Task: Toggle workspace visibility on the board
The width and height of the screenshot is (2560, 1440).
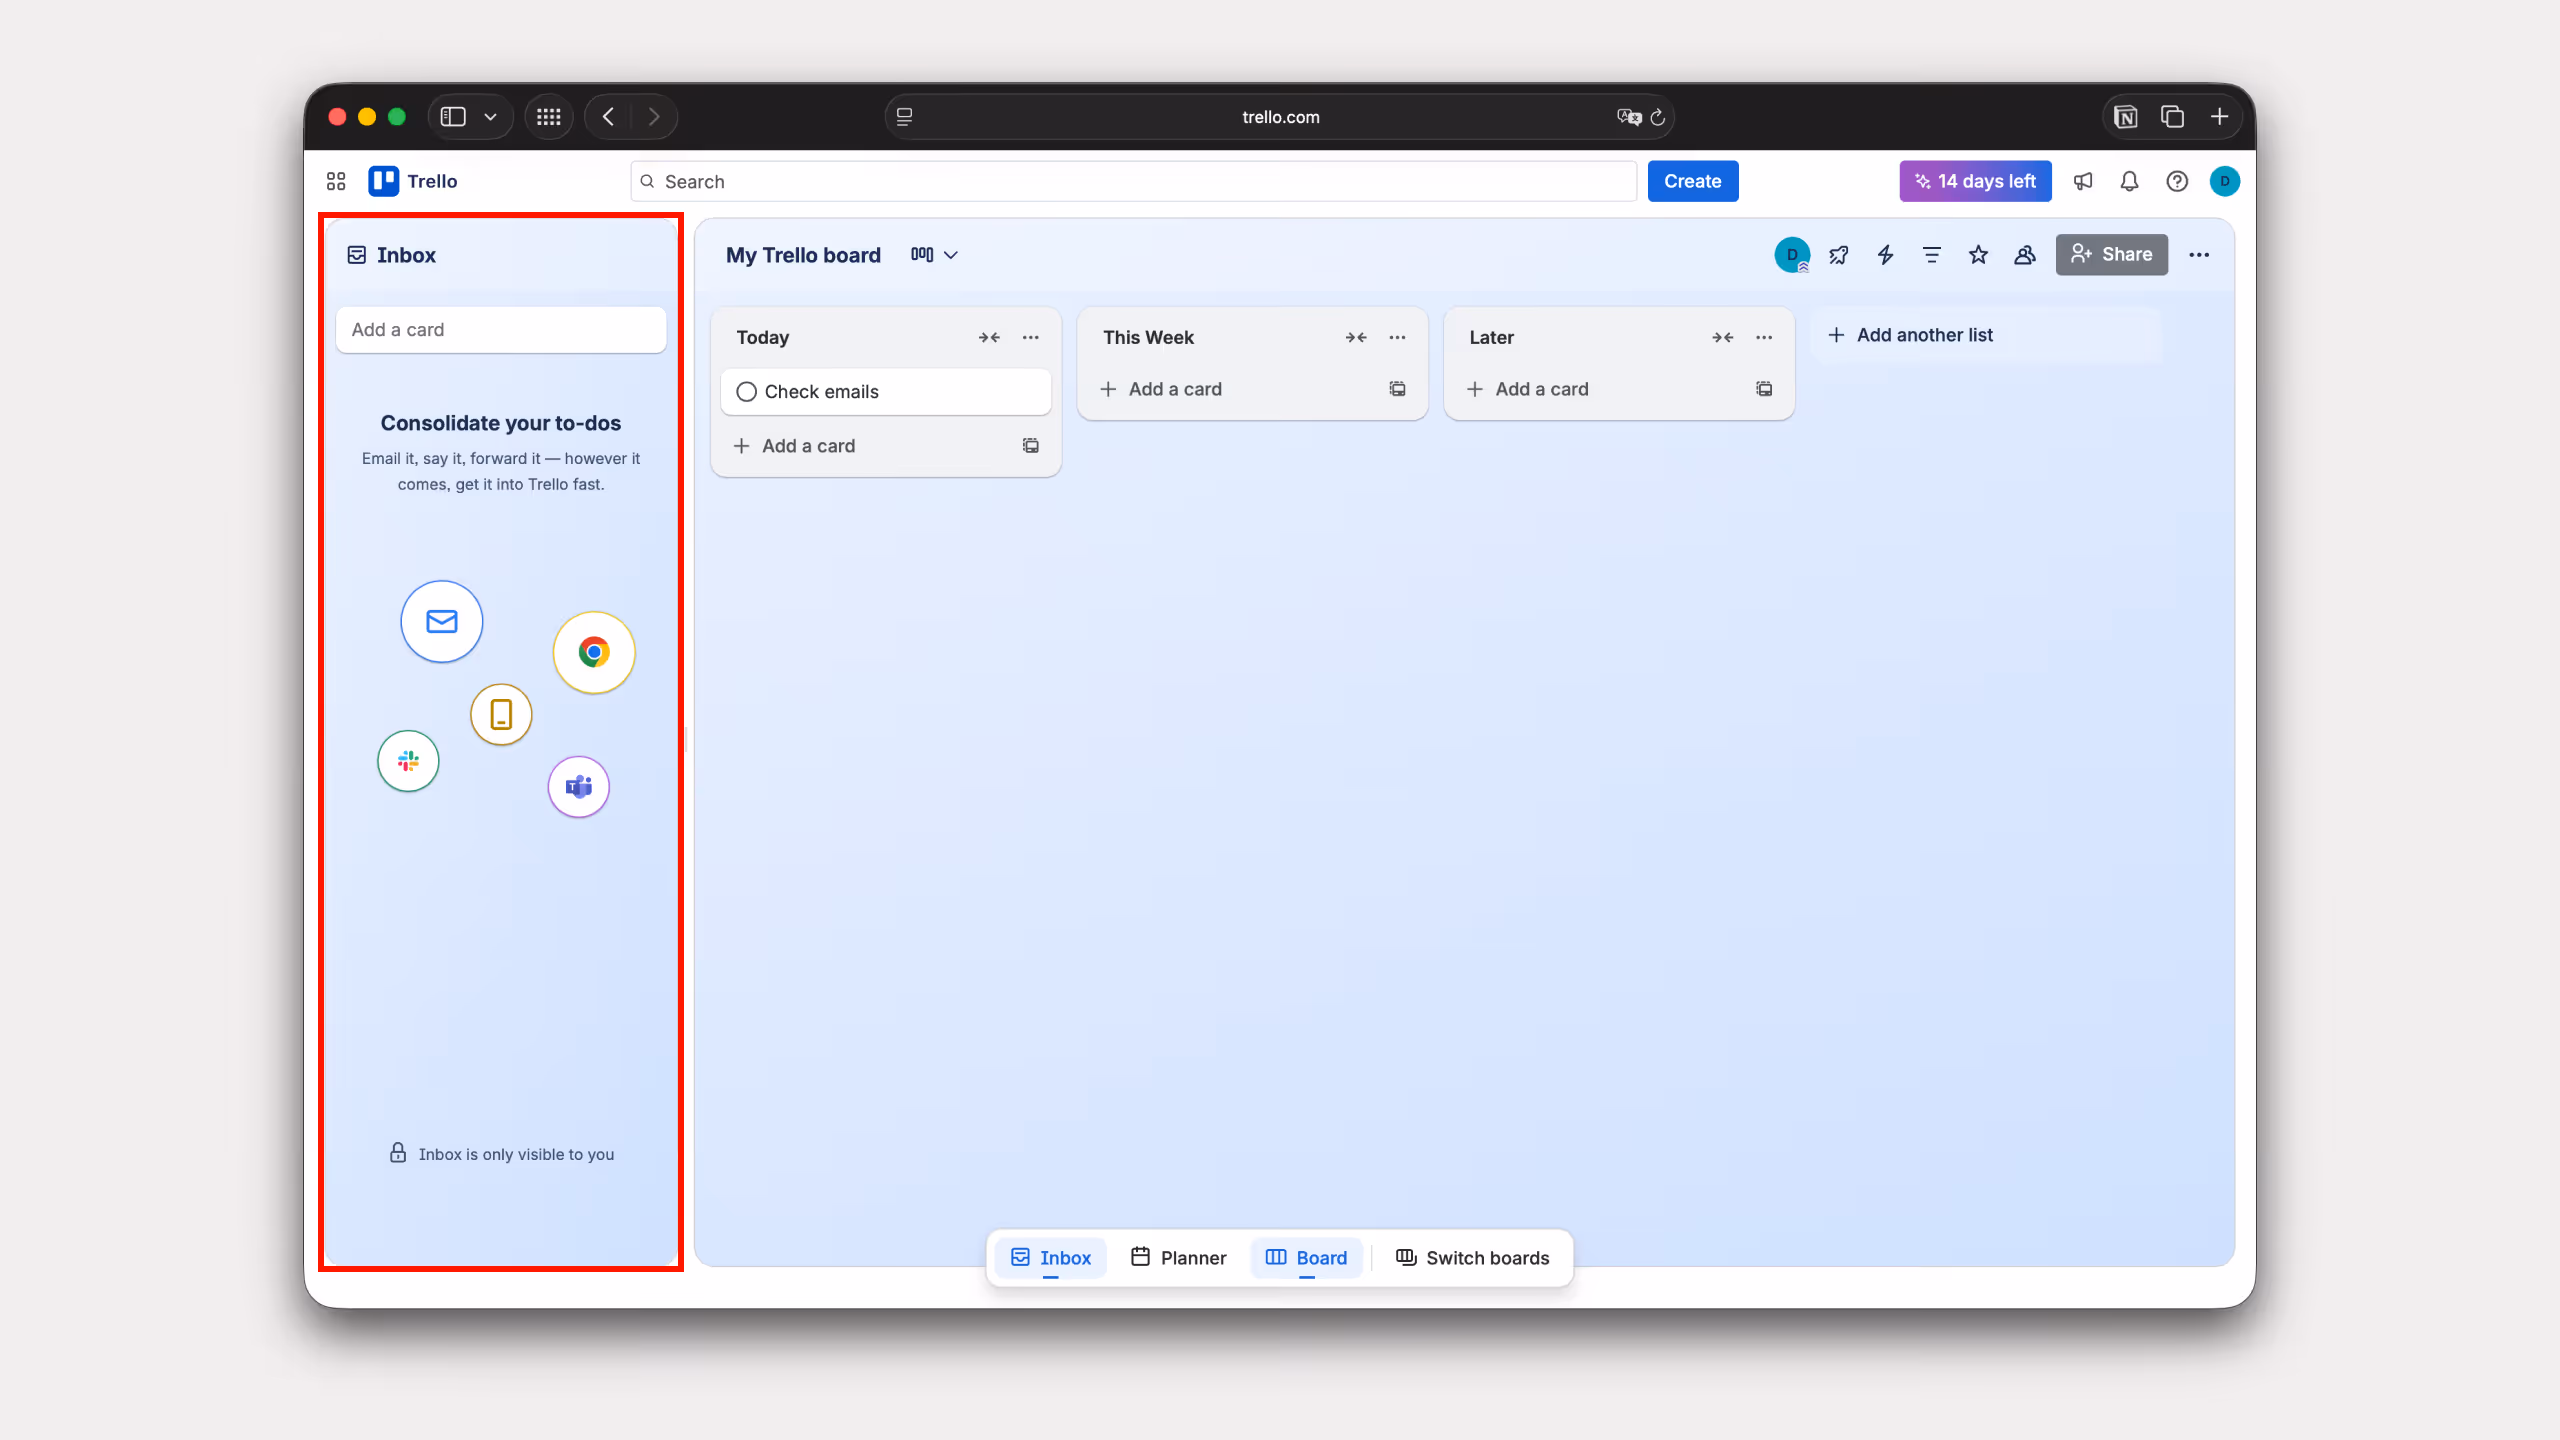Action: (2023, 255)
